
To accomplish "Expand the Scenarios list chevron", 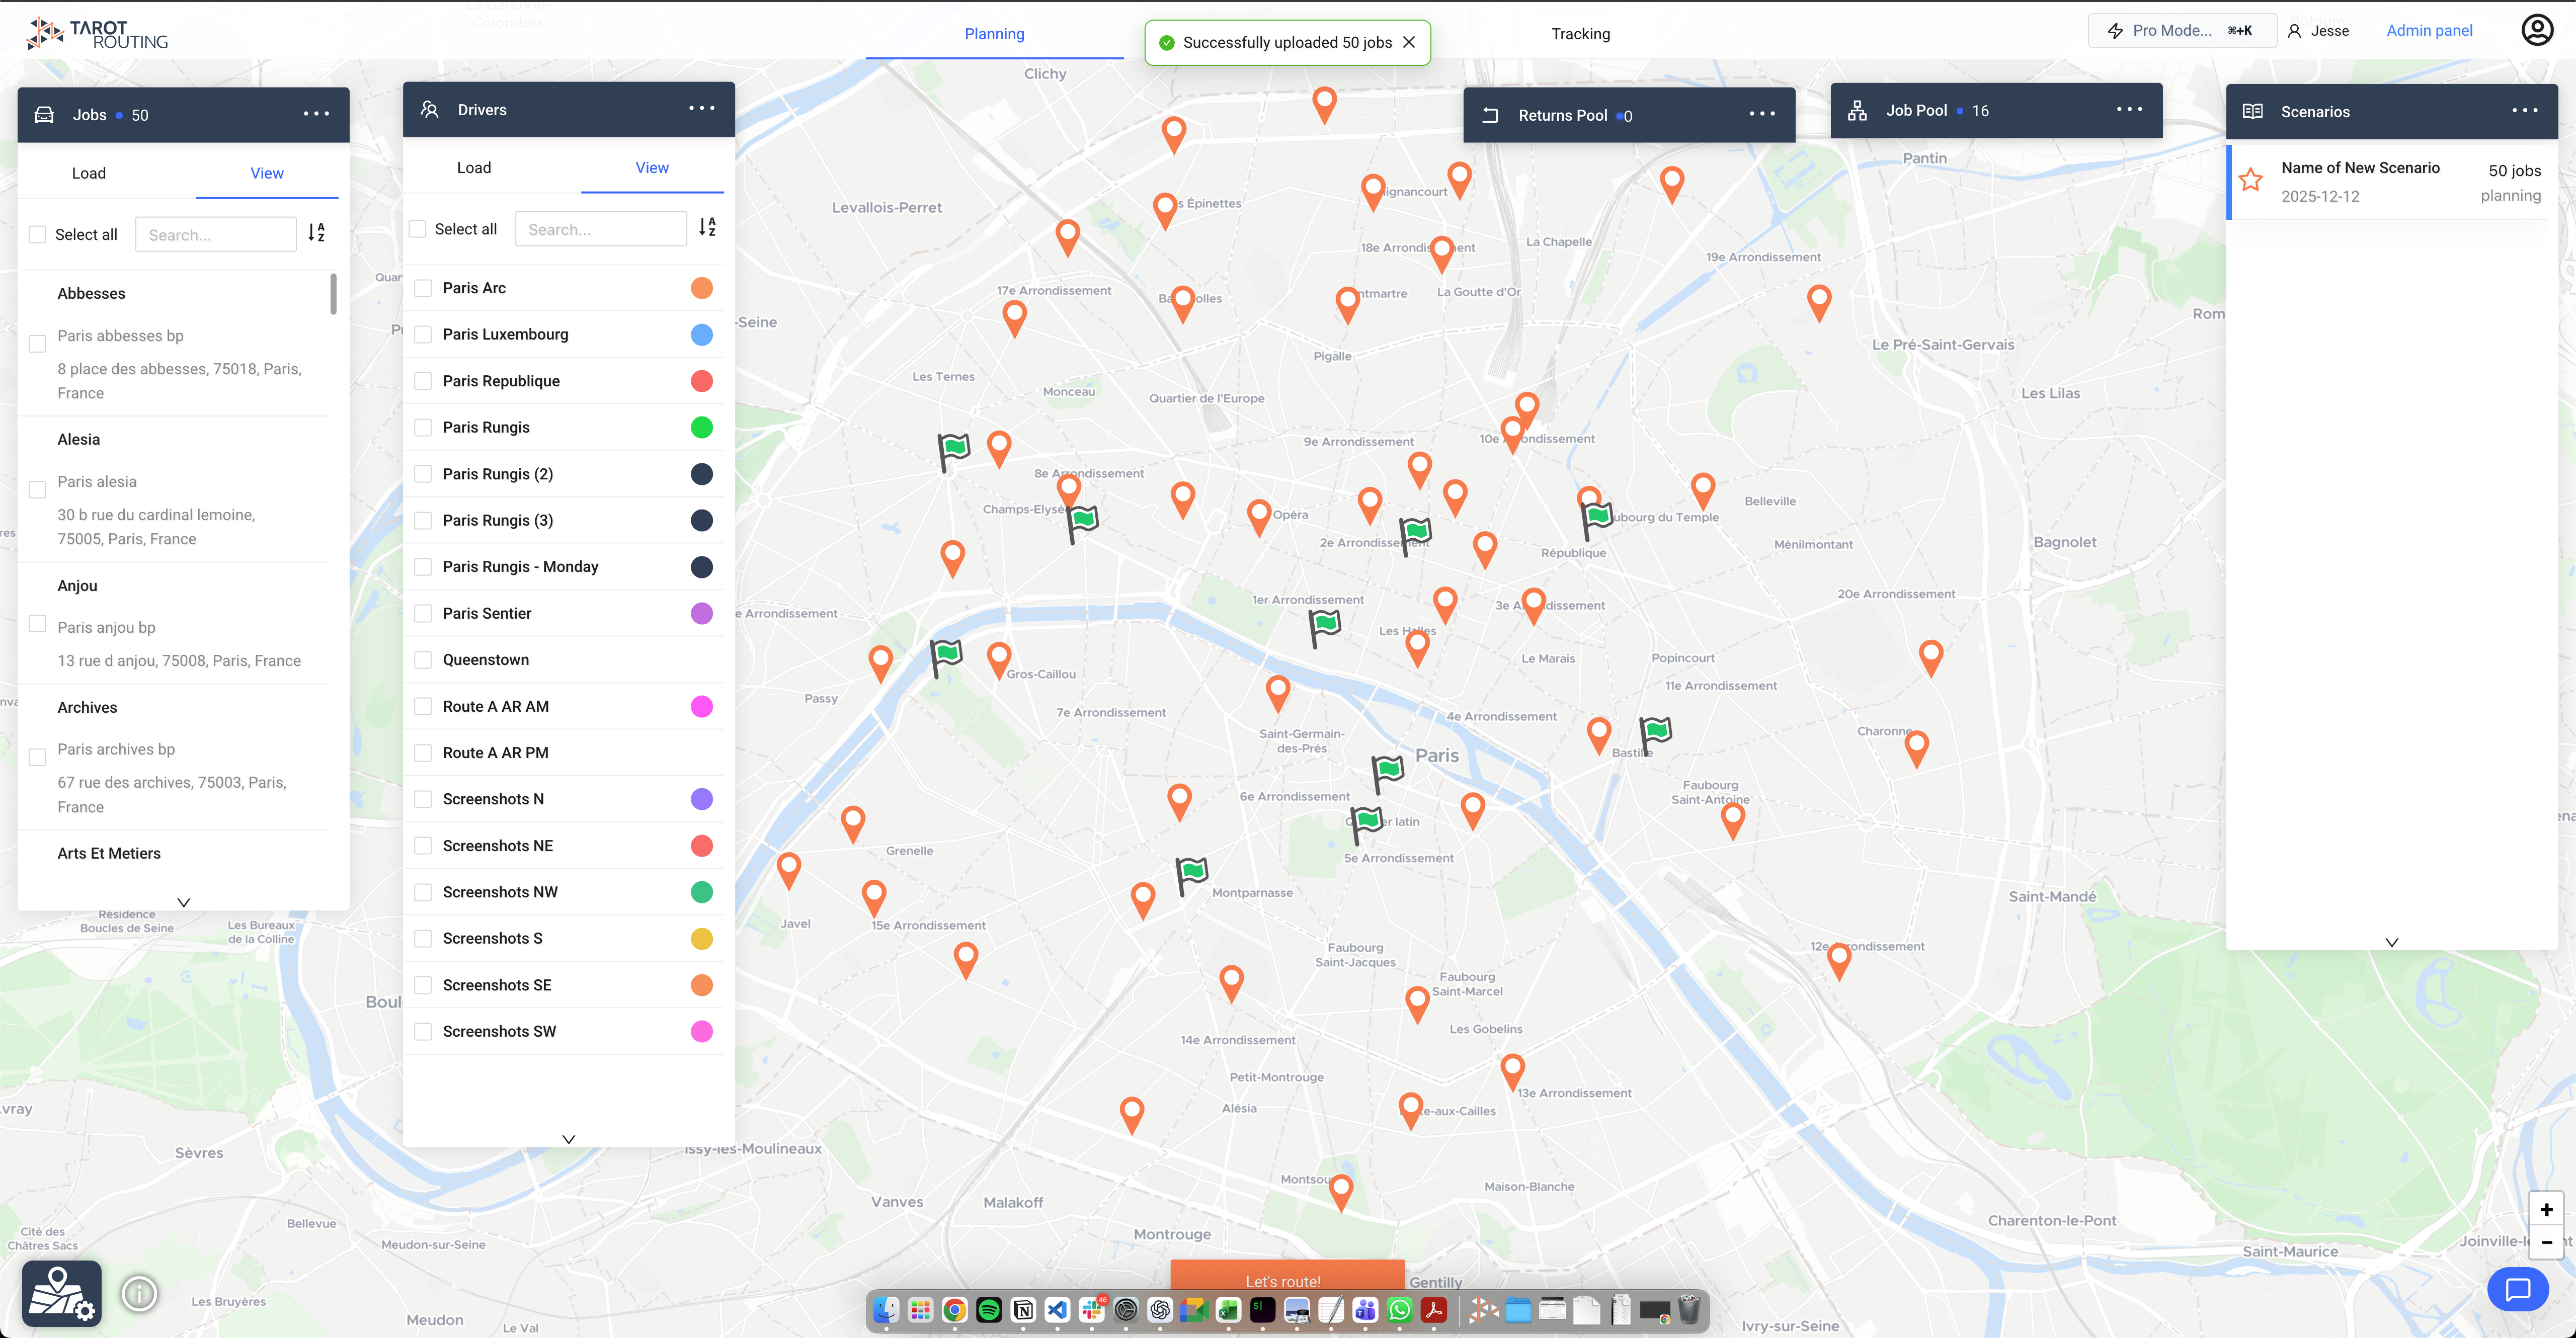I will pos(2392,941).
